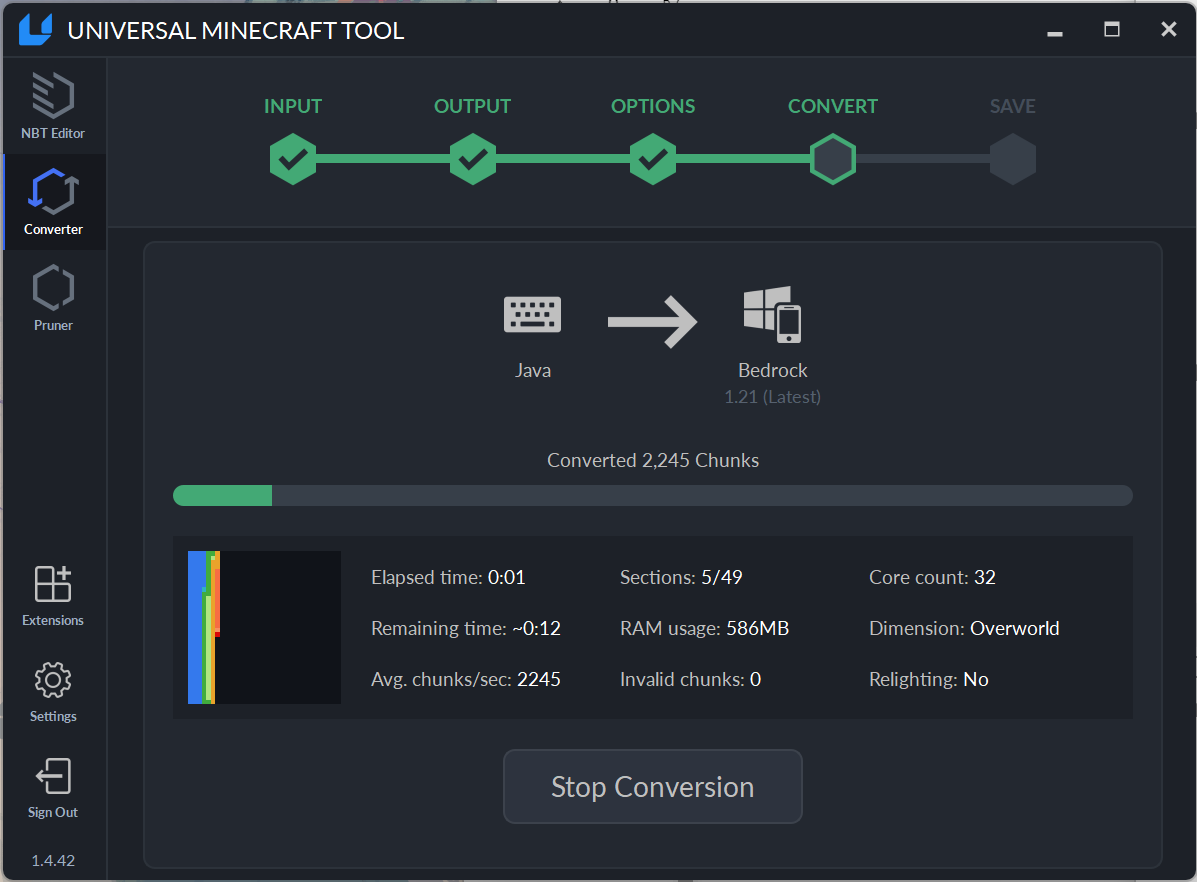Maximize the Universal Minecraft Tool window

1112,30
